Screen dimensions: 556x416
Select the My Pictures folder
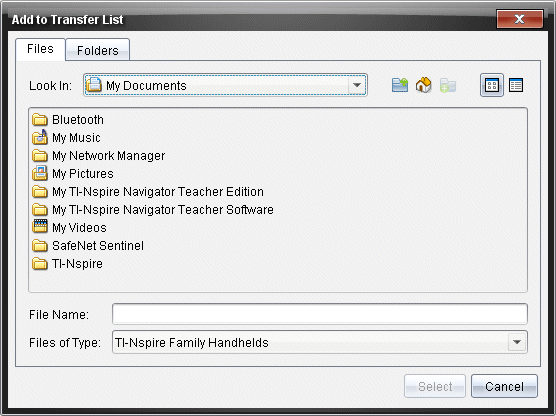click(x=73, y=173)
